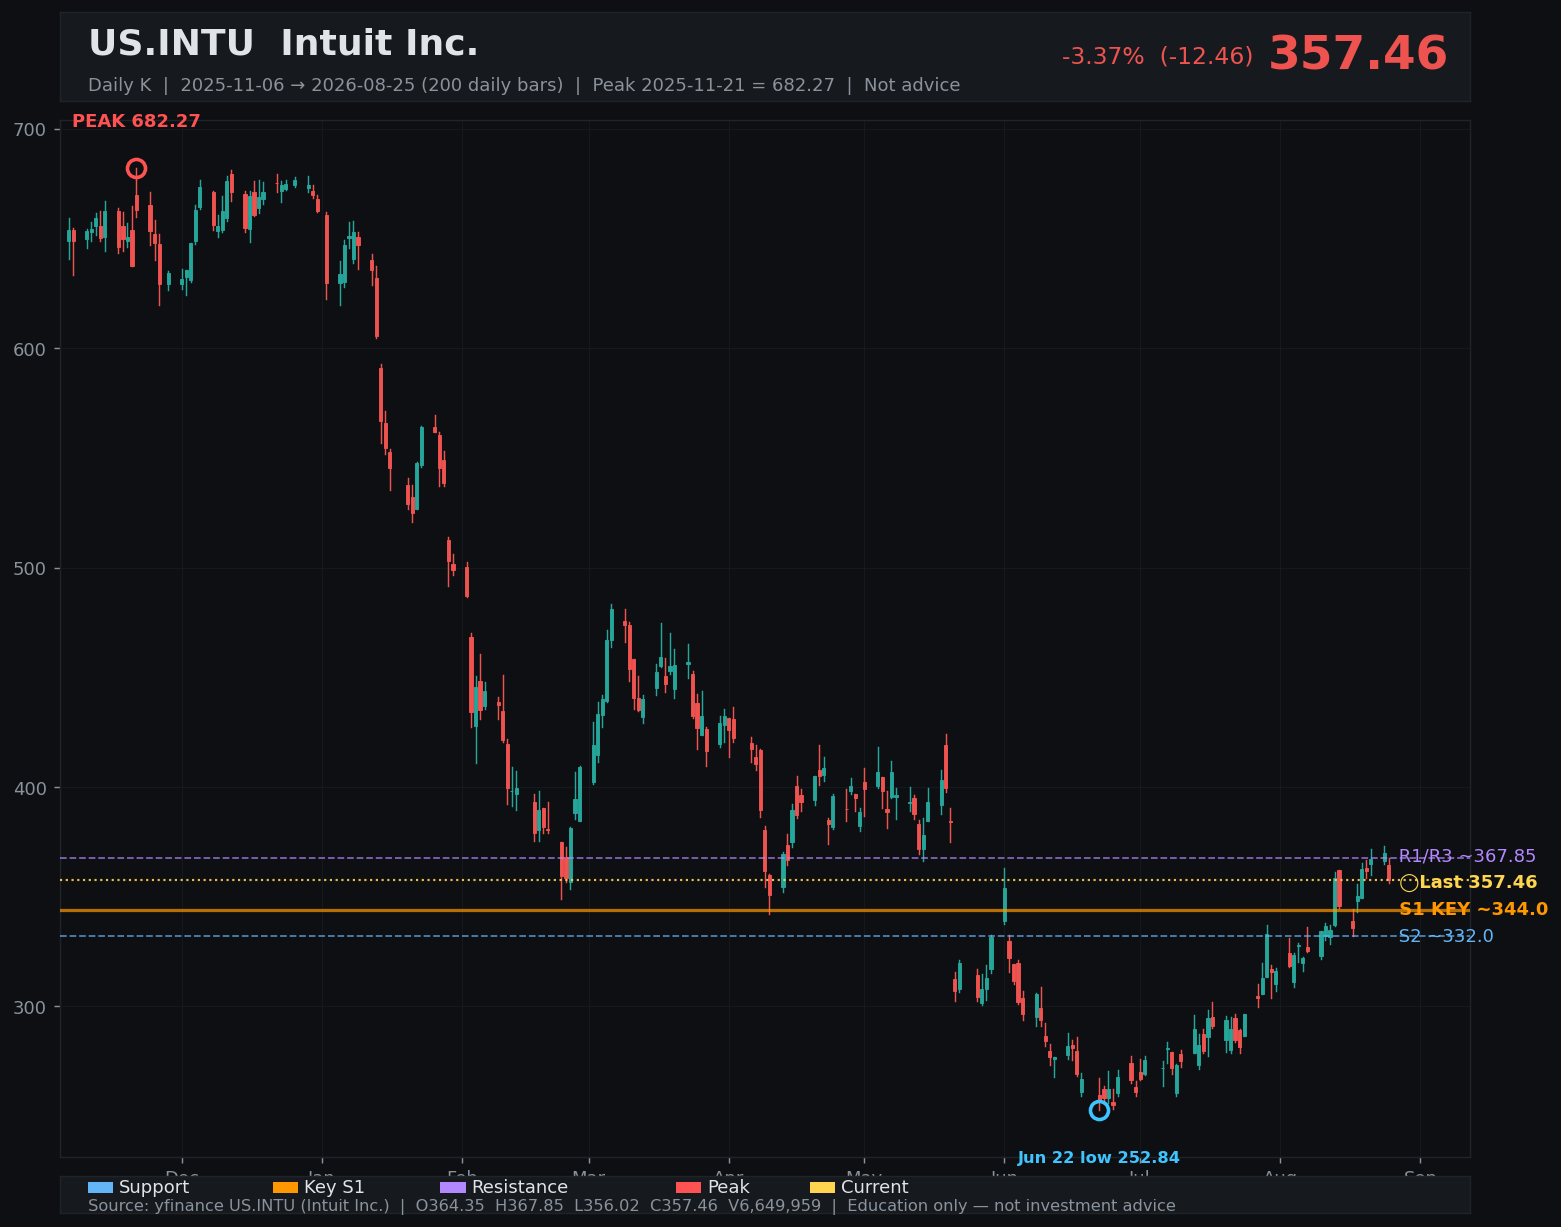Image resolution: width=1561 pixels, height=1227 pixels.
Task: Click the 'Support' legend text
Action: (x=154, y=1187)
